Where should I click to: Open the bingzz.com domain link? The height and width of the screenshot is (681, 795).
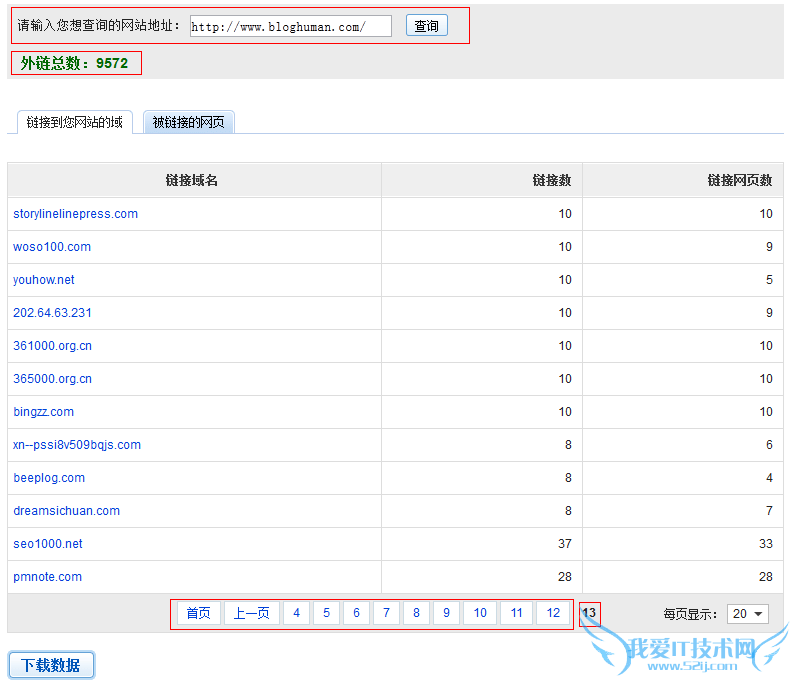tap(43, 412)
